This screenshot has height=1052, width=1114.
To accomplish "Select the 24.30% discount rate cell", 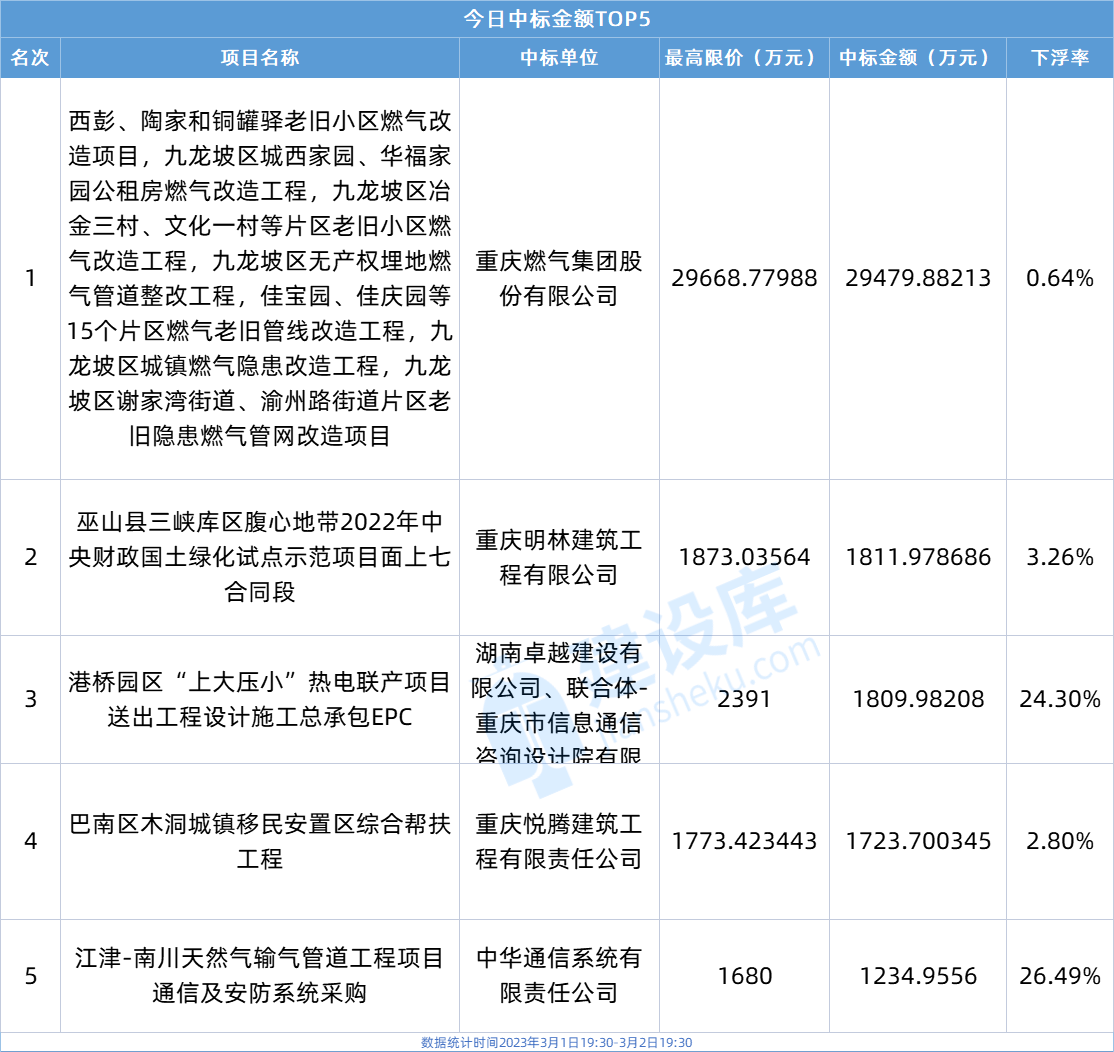I will (x=1059, y=699).
